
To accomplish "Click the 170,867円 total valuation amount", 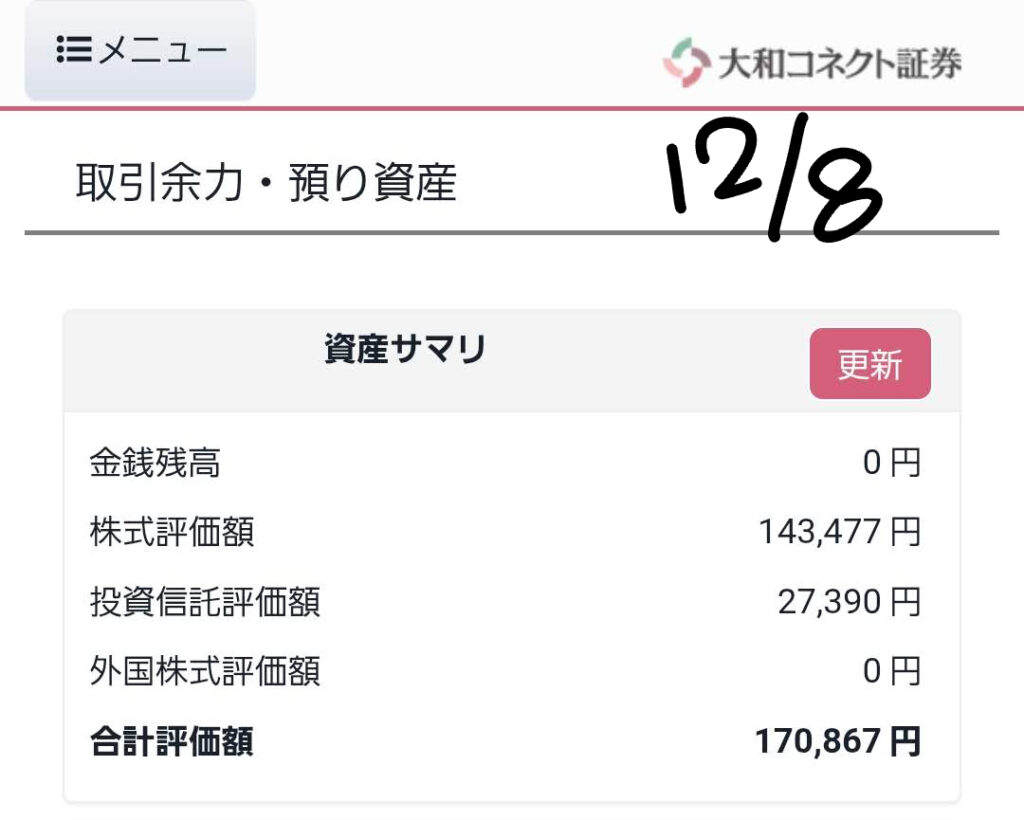I will click(x=837, y=742).
